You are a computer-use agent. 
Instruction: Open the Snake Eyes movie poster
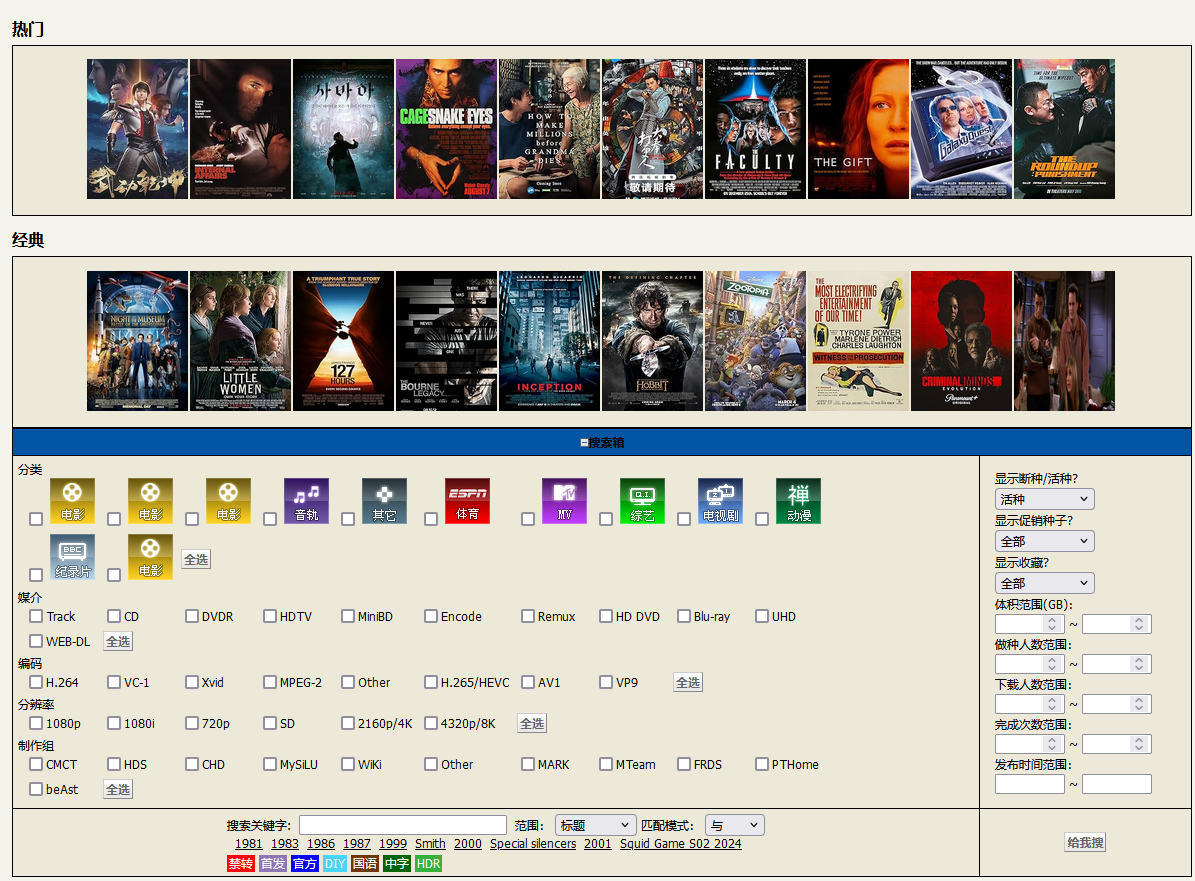[x=446, y=130]
